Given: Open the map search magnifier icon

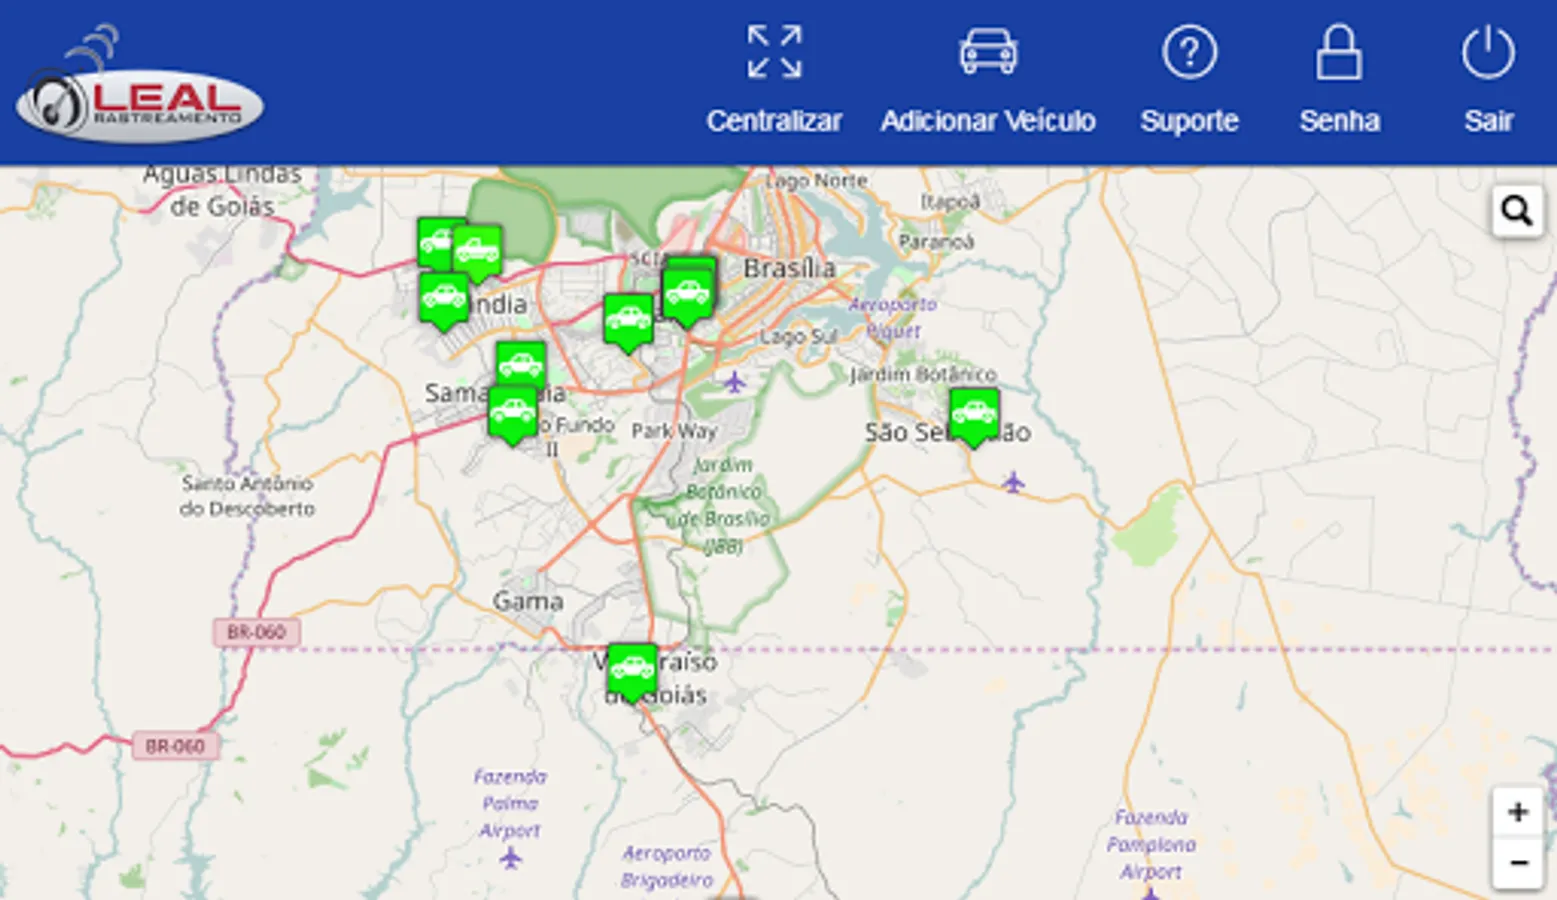Looking at the screenshot, I should click(1517, 211).
